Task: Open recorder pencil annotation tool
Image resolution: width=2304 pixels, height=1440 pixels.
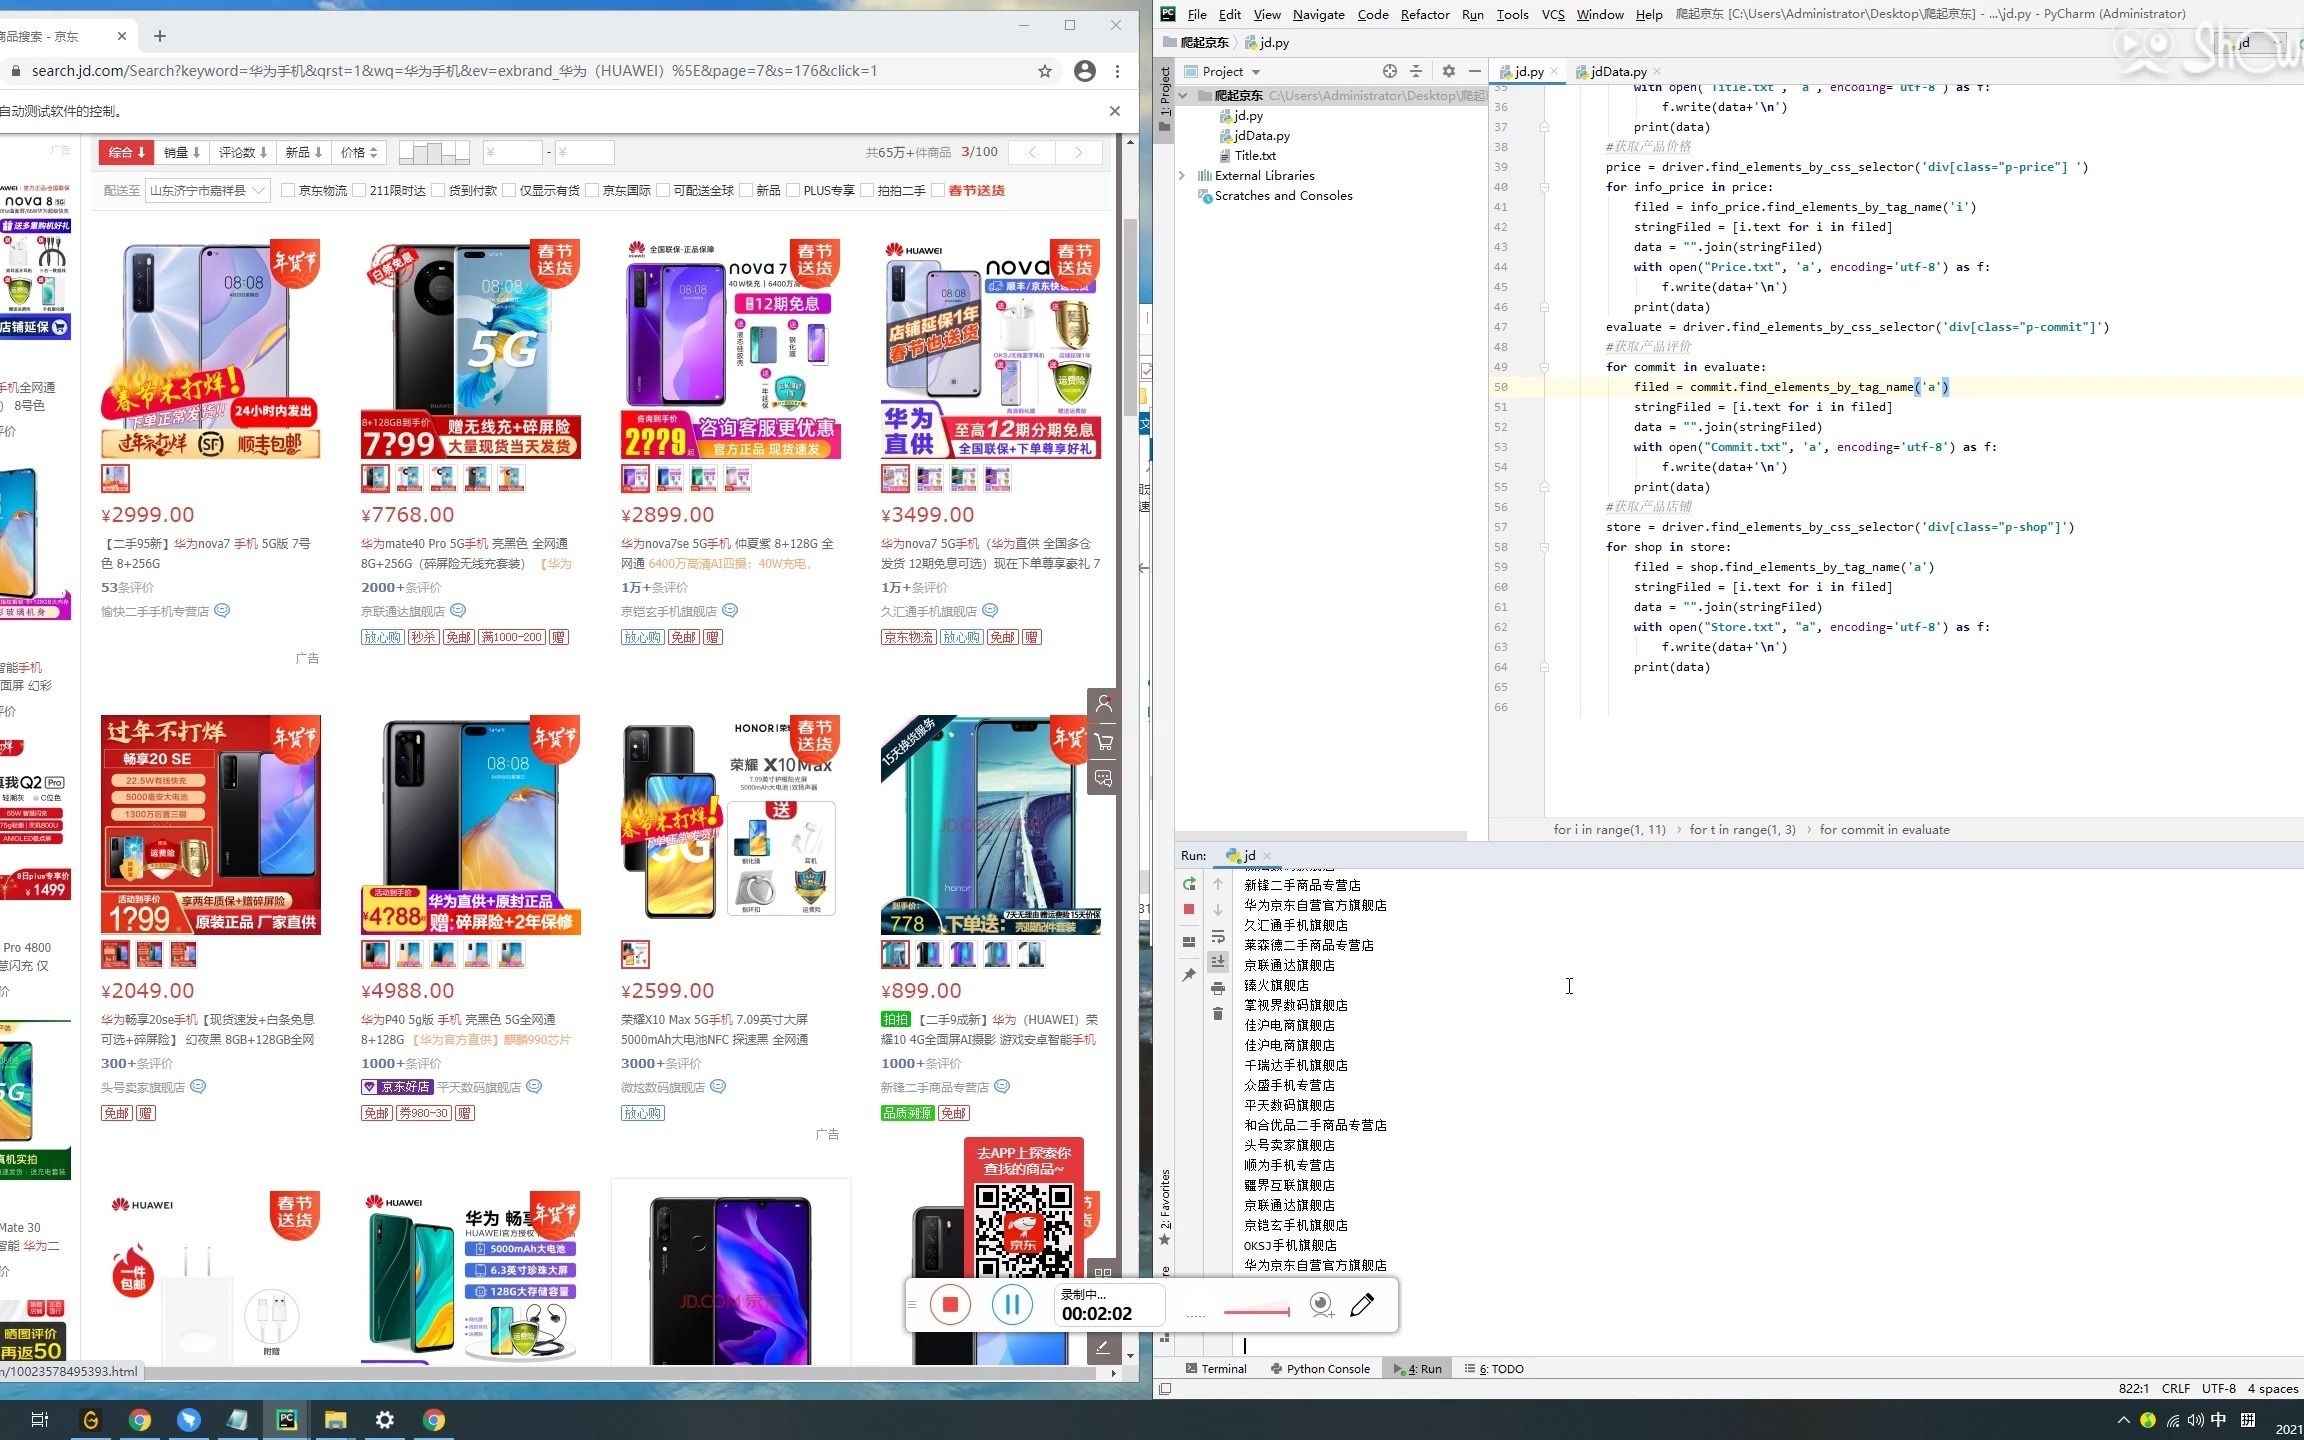Action: [1362, 1305]
